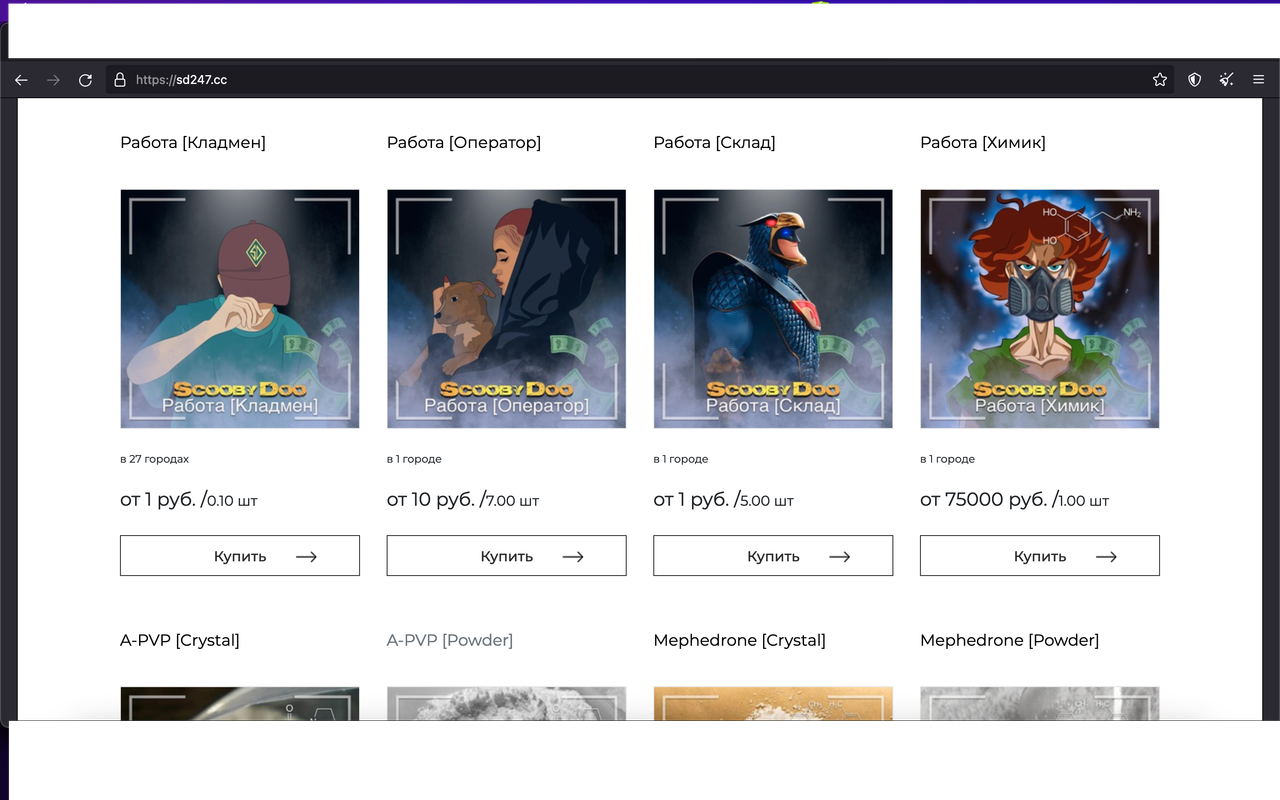
Task: Click Купить under Работа [Оператор]
Action: point(506,556)
